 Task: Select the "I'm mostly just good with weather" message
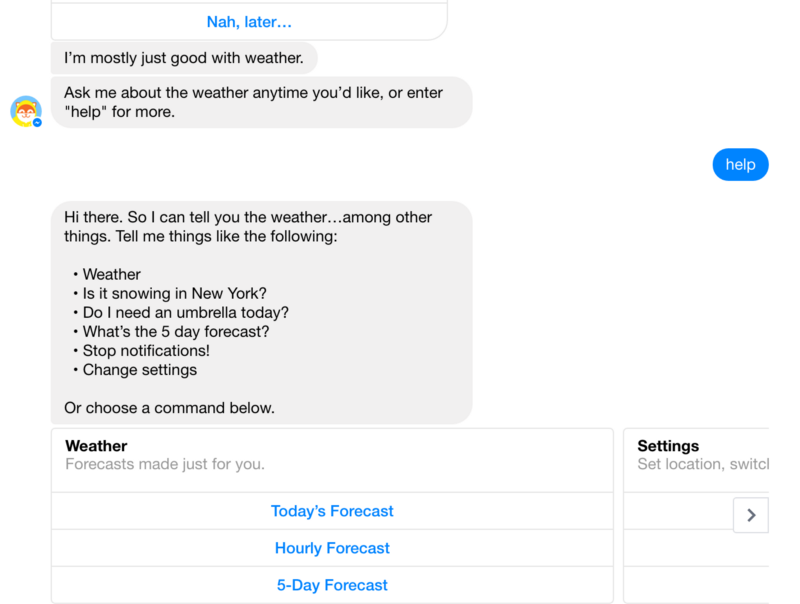(x=184, y=58)
